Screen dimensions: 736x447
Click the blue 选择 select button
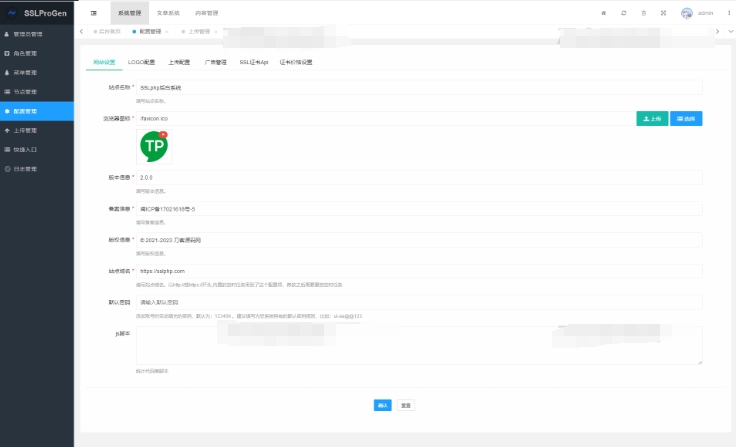click(686, 118)
